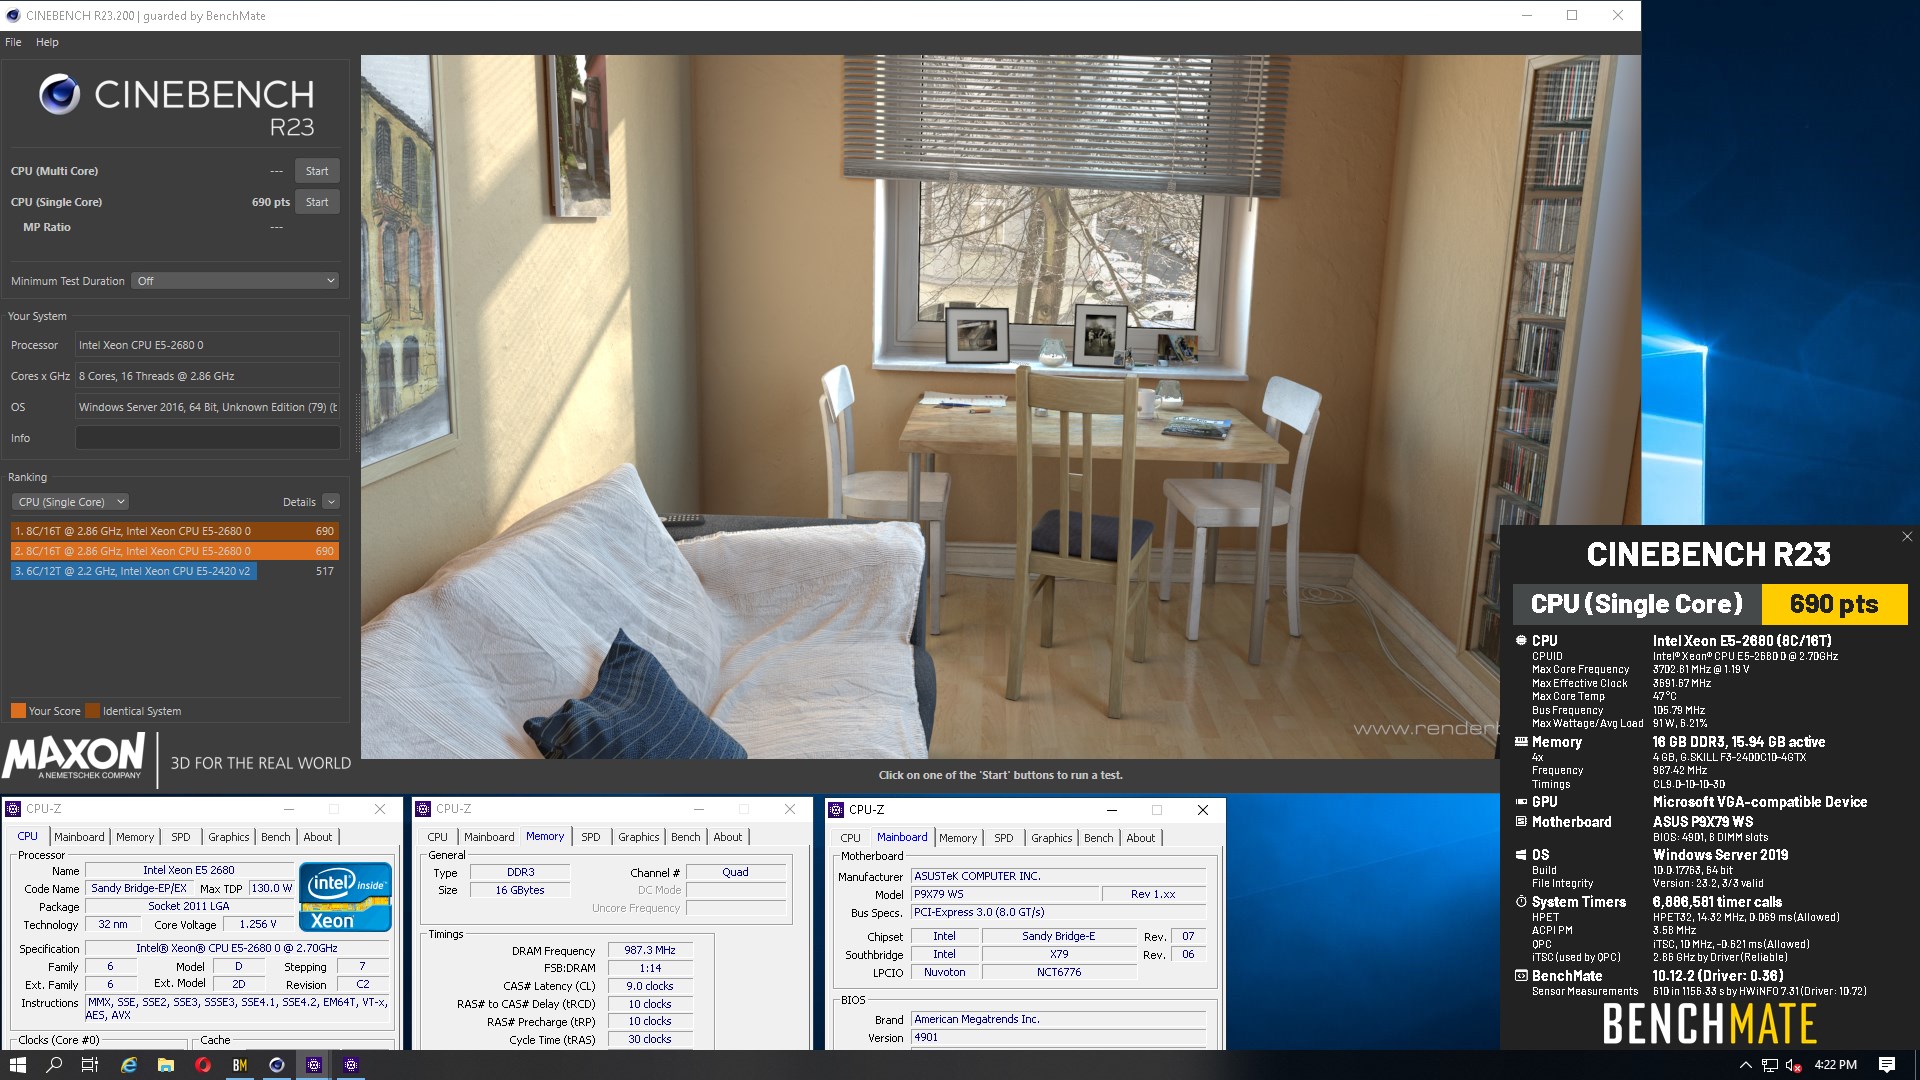Open Task View from the taskbar
The image size is (1920, 1080).
(90, 1065)
